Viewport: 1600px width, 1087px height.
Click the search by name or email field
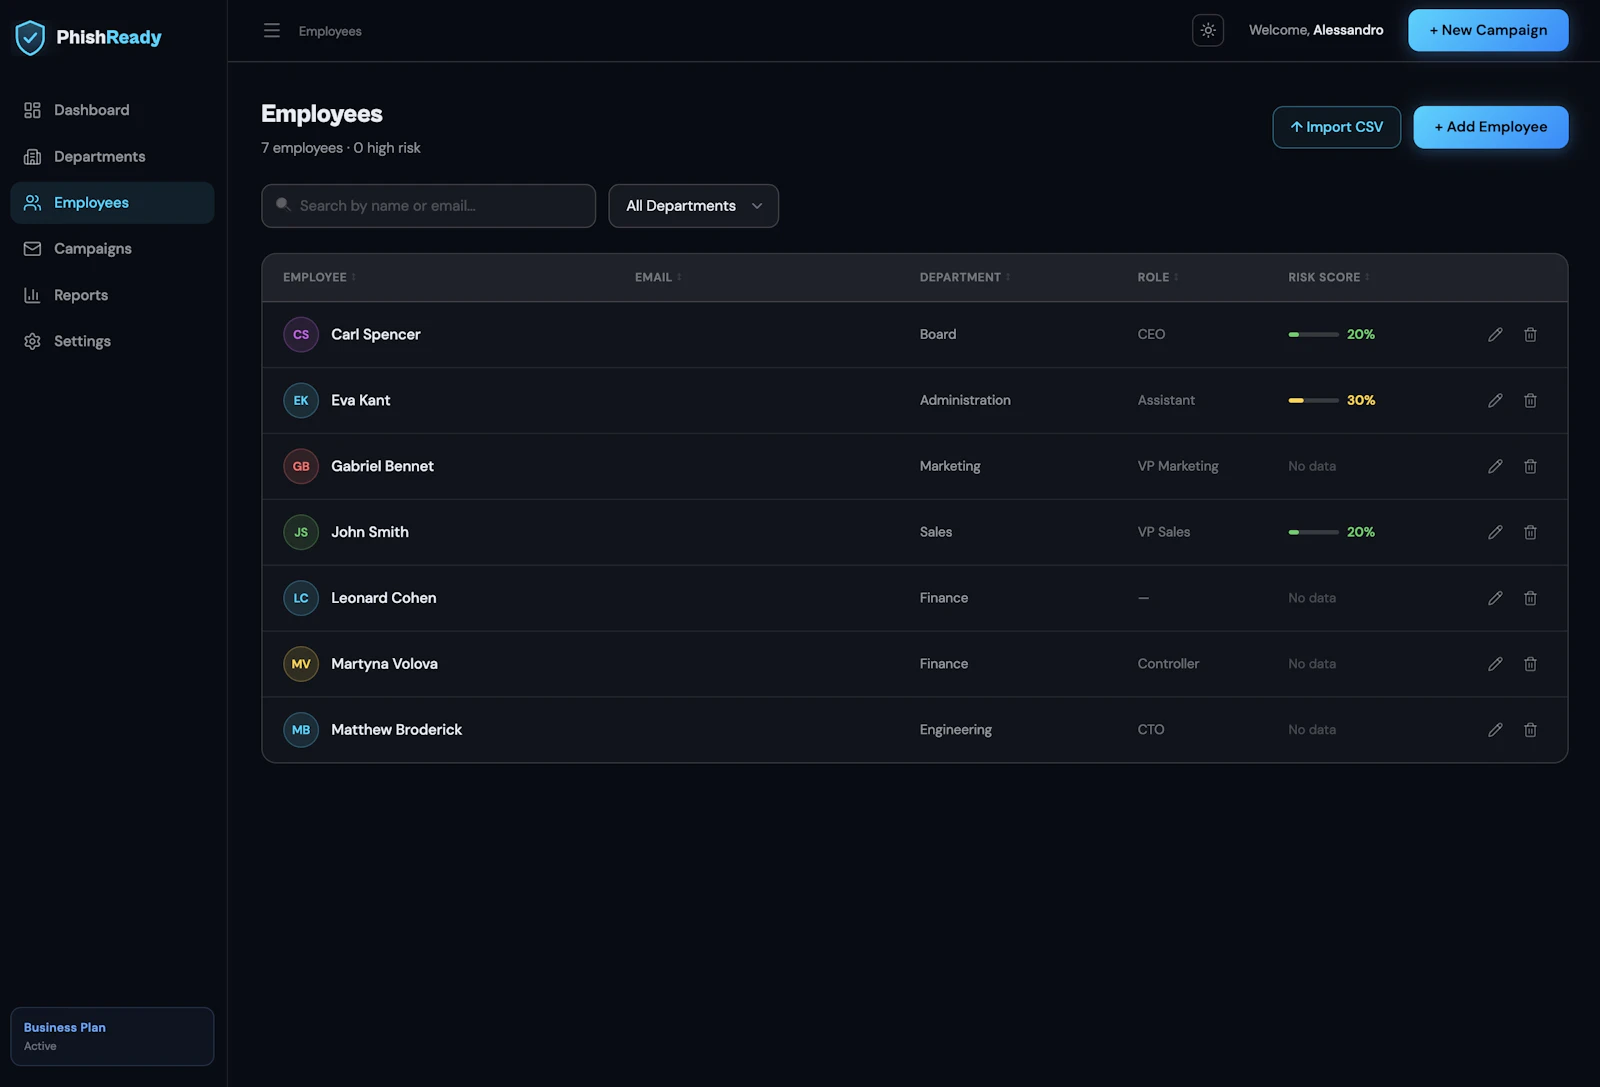click(428, 206)
